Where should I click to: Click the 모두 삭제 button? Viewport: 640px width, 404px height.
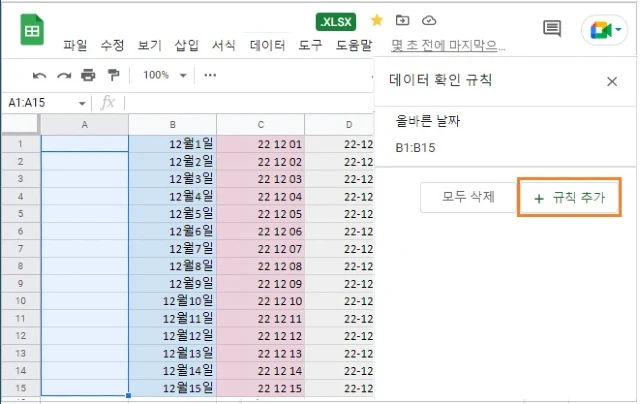click(x=468, y=197)
